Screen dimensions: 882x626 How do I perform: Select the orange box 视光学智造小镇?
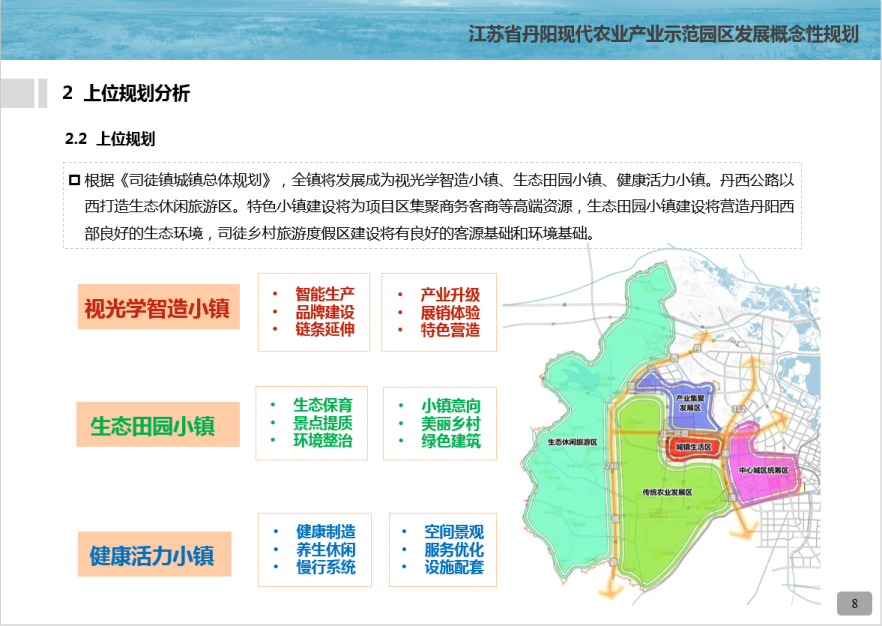(159, 307)
